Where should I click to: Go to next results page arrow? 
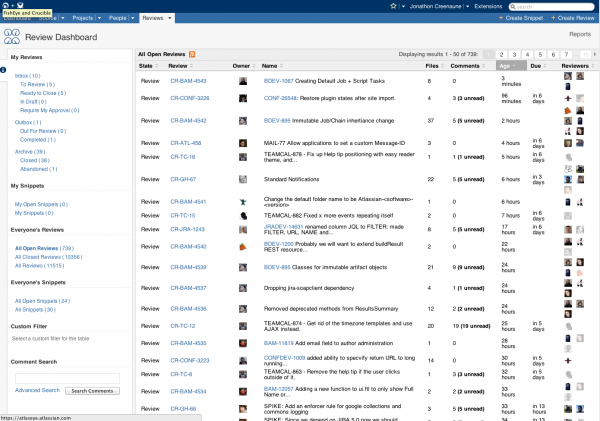pyautogui.click(x=595, y=54)
